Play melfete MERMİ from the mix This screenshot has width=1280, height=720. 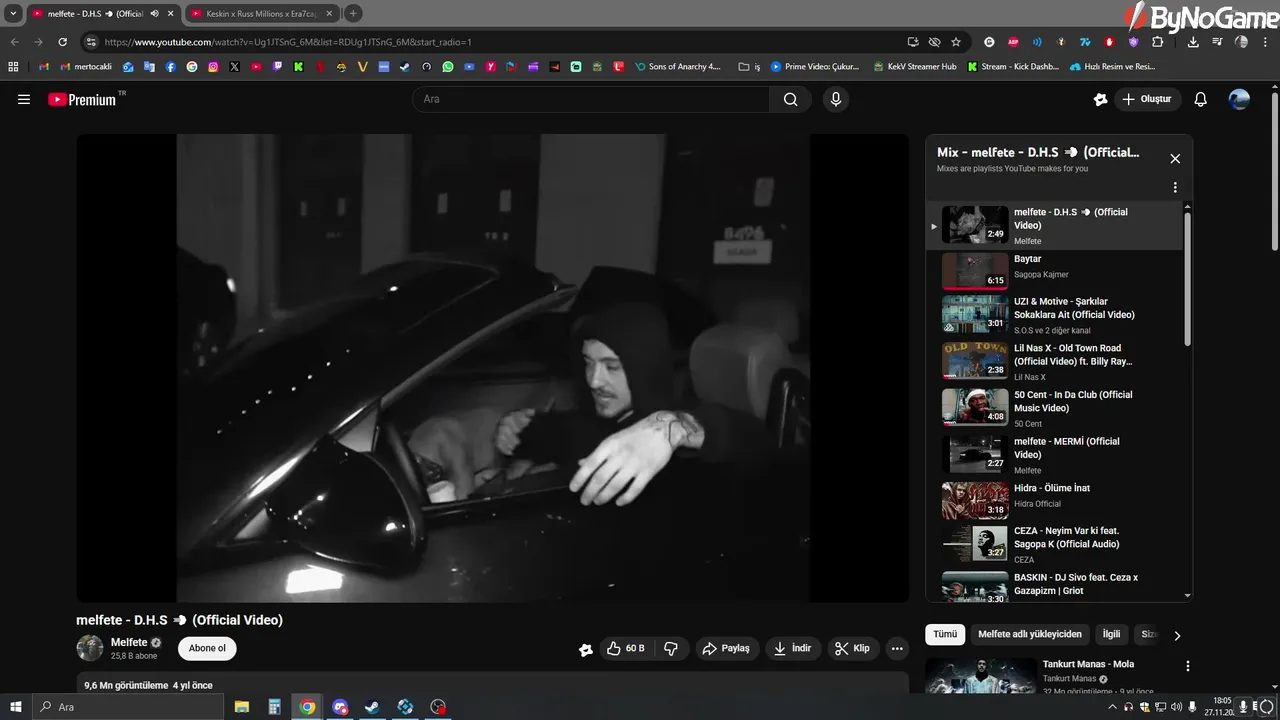pyautogui.click(x=1055, y=454)
